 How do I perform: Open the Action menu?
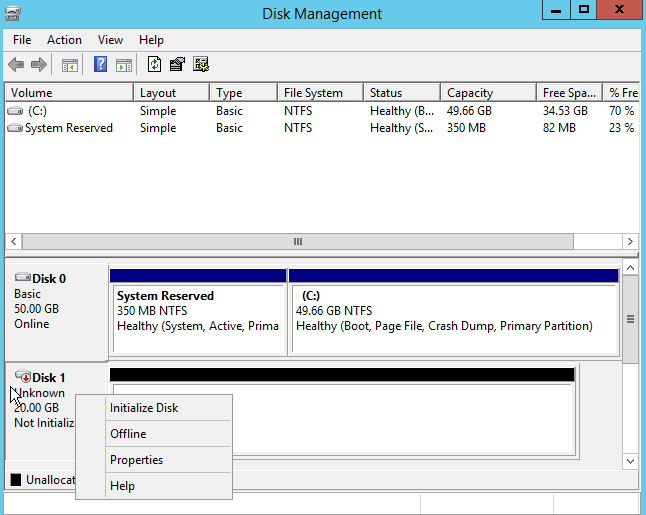tap(64, 40)
